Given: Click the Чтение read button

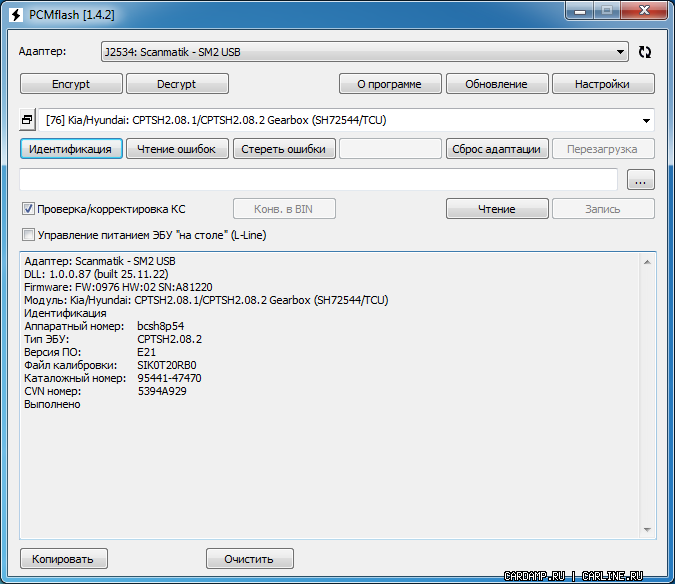Looking at the screenshot, I should (x=497, y=209).
